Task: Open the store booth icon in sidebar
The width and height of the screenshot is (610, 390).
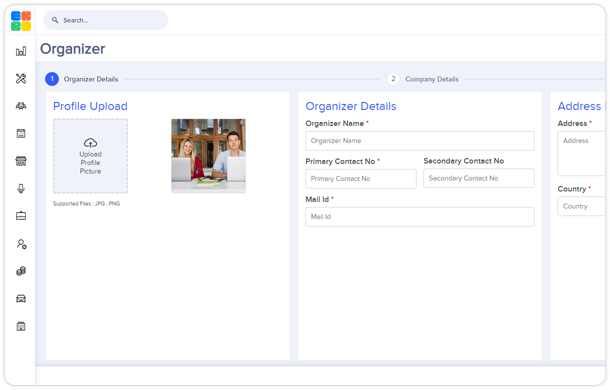Action: click(x=21, y=161)
